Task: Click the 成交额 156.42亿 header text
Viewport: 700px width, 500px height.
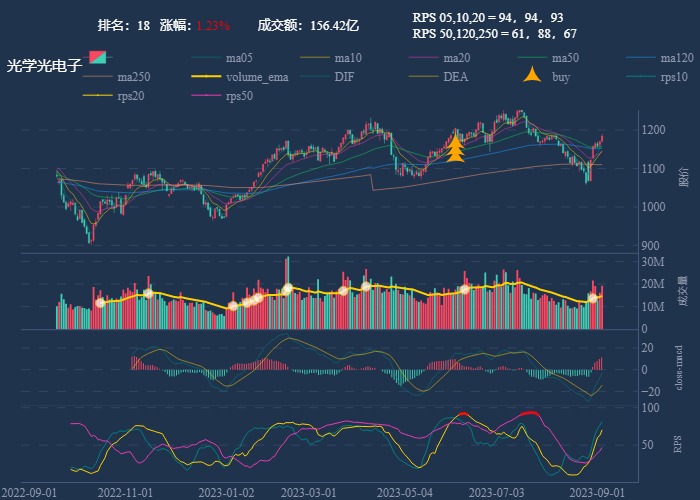Action: coord(308,24)
